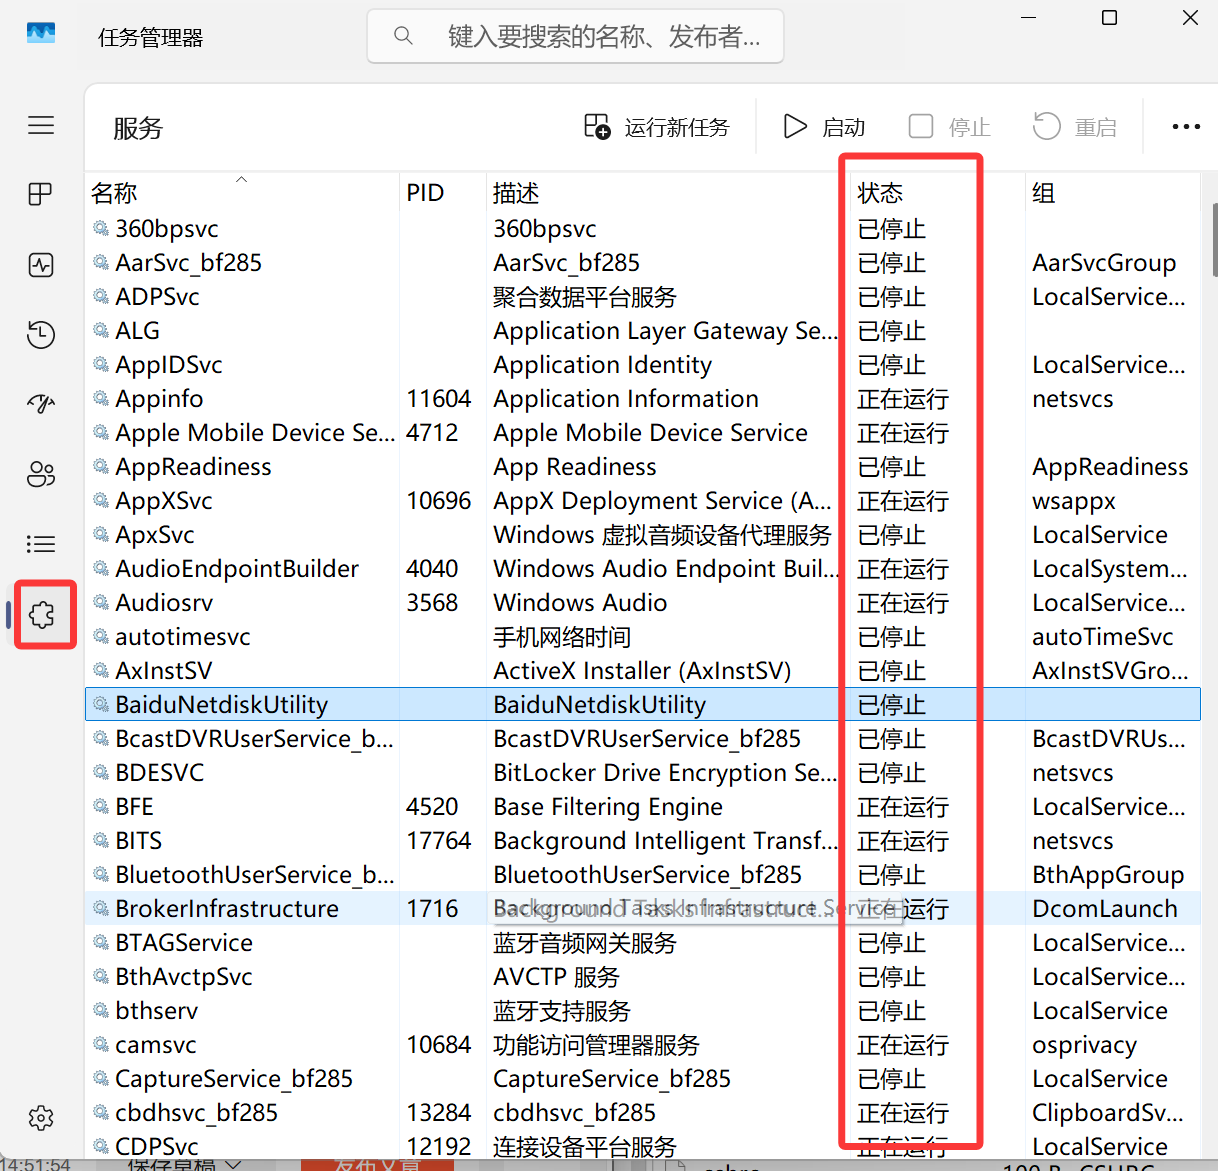Click the 启动 service button
Viewport: 1218px width, 1171px height.
(824, 127)
